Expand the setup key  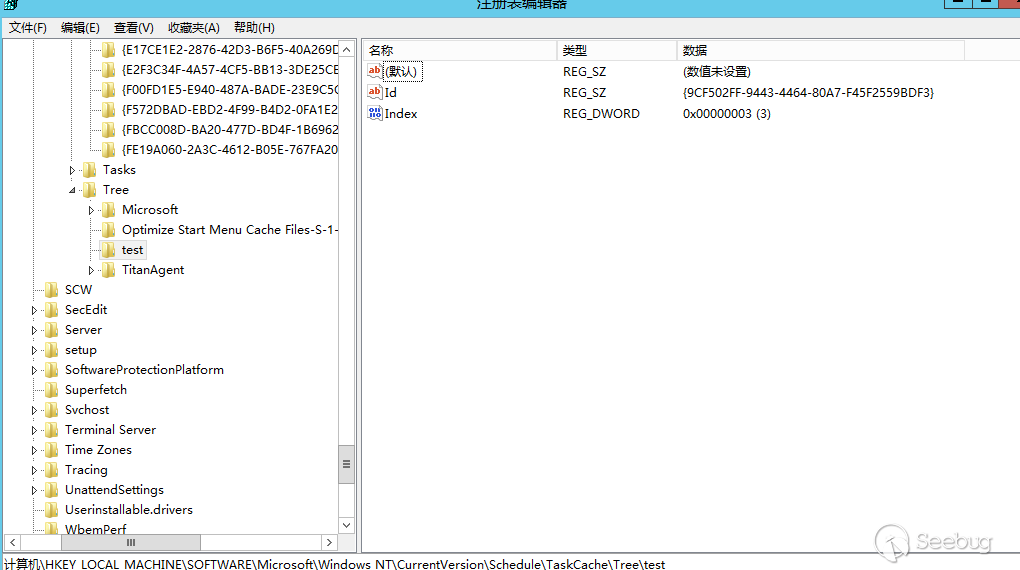[x=34, y=351]
